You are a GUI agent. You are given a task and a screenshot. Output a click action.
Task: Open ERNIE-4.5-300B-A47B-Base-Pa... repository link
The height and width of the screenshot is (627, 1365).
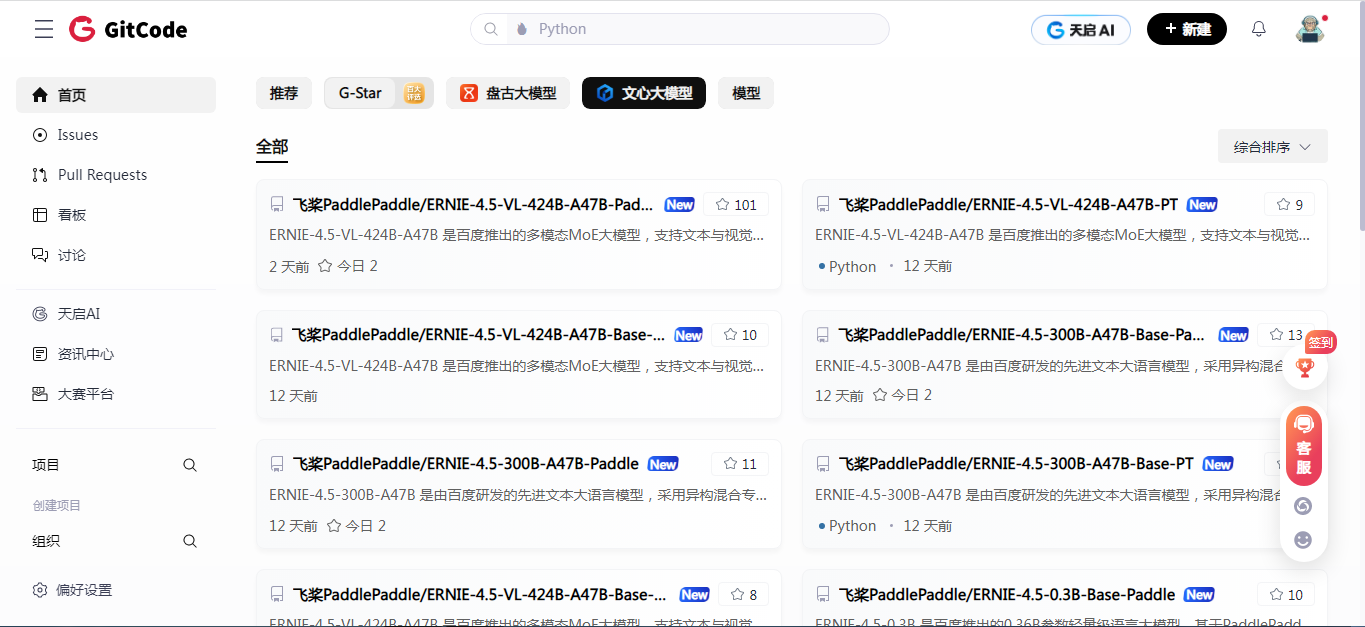[x=1021, y=335]
